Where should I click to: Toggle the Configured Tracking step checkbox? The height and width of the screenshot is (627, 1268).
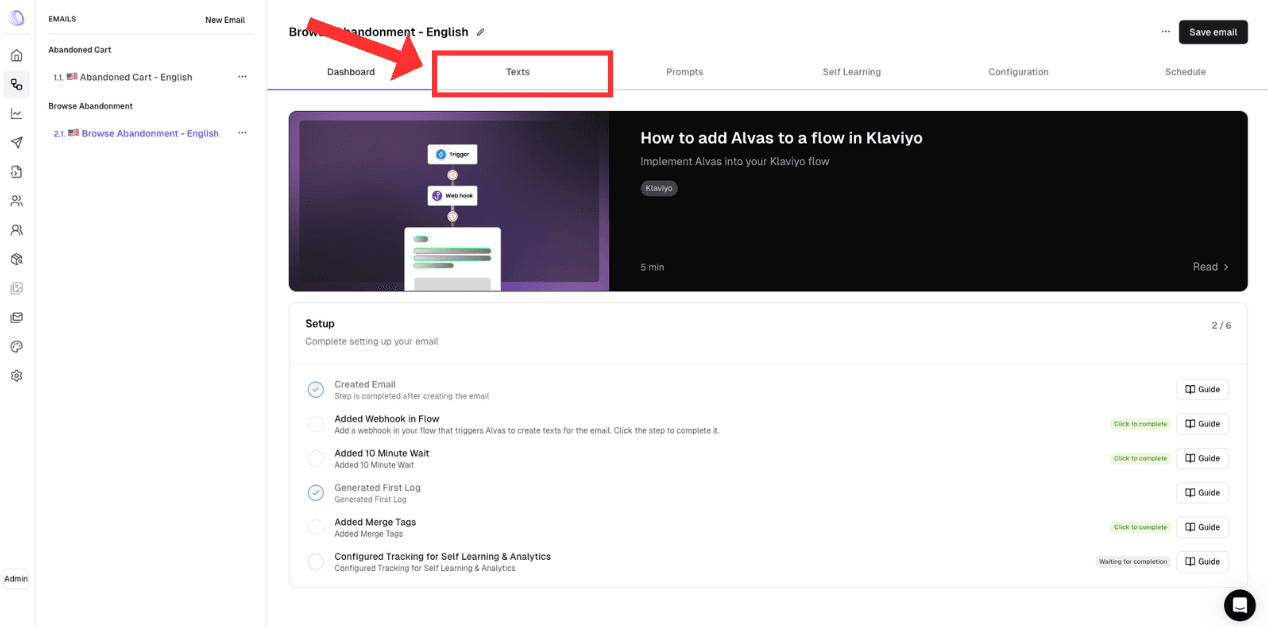coord(316,562)
